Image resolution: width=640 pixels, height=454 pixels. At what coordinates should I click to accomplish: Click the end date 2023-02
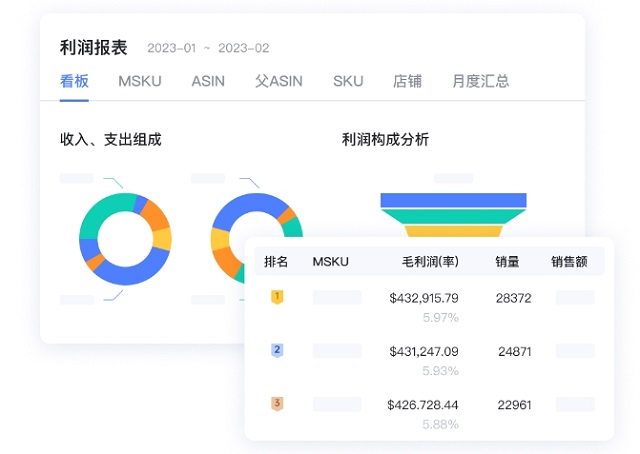tap(244, 48)
